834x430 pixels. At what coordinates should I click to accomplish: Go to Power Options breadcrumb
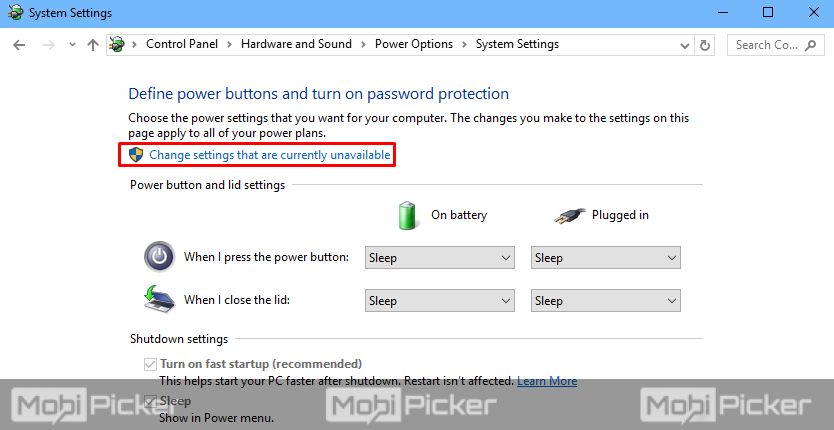413,44
